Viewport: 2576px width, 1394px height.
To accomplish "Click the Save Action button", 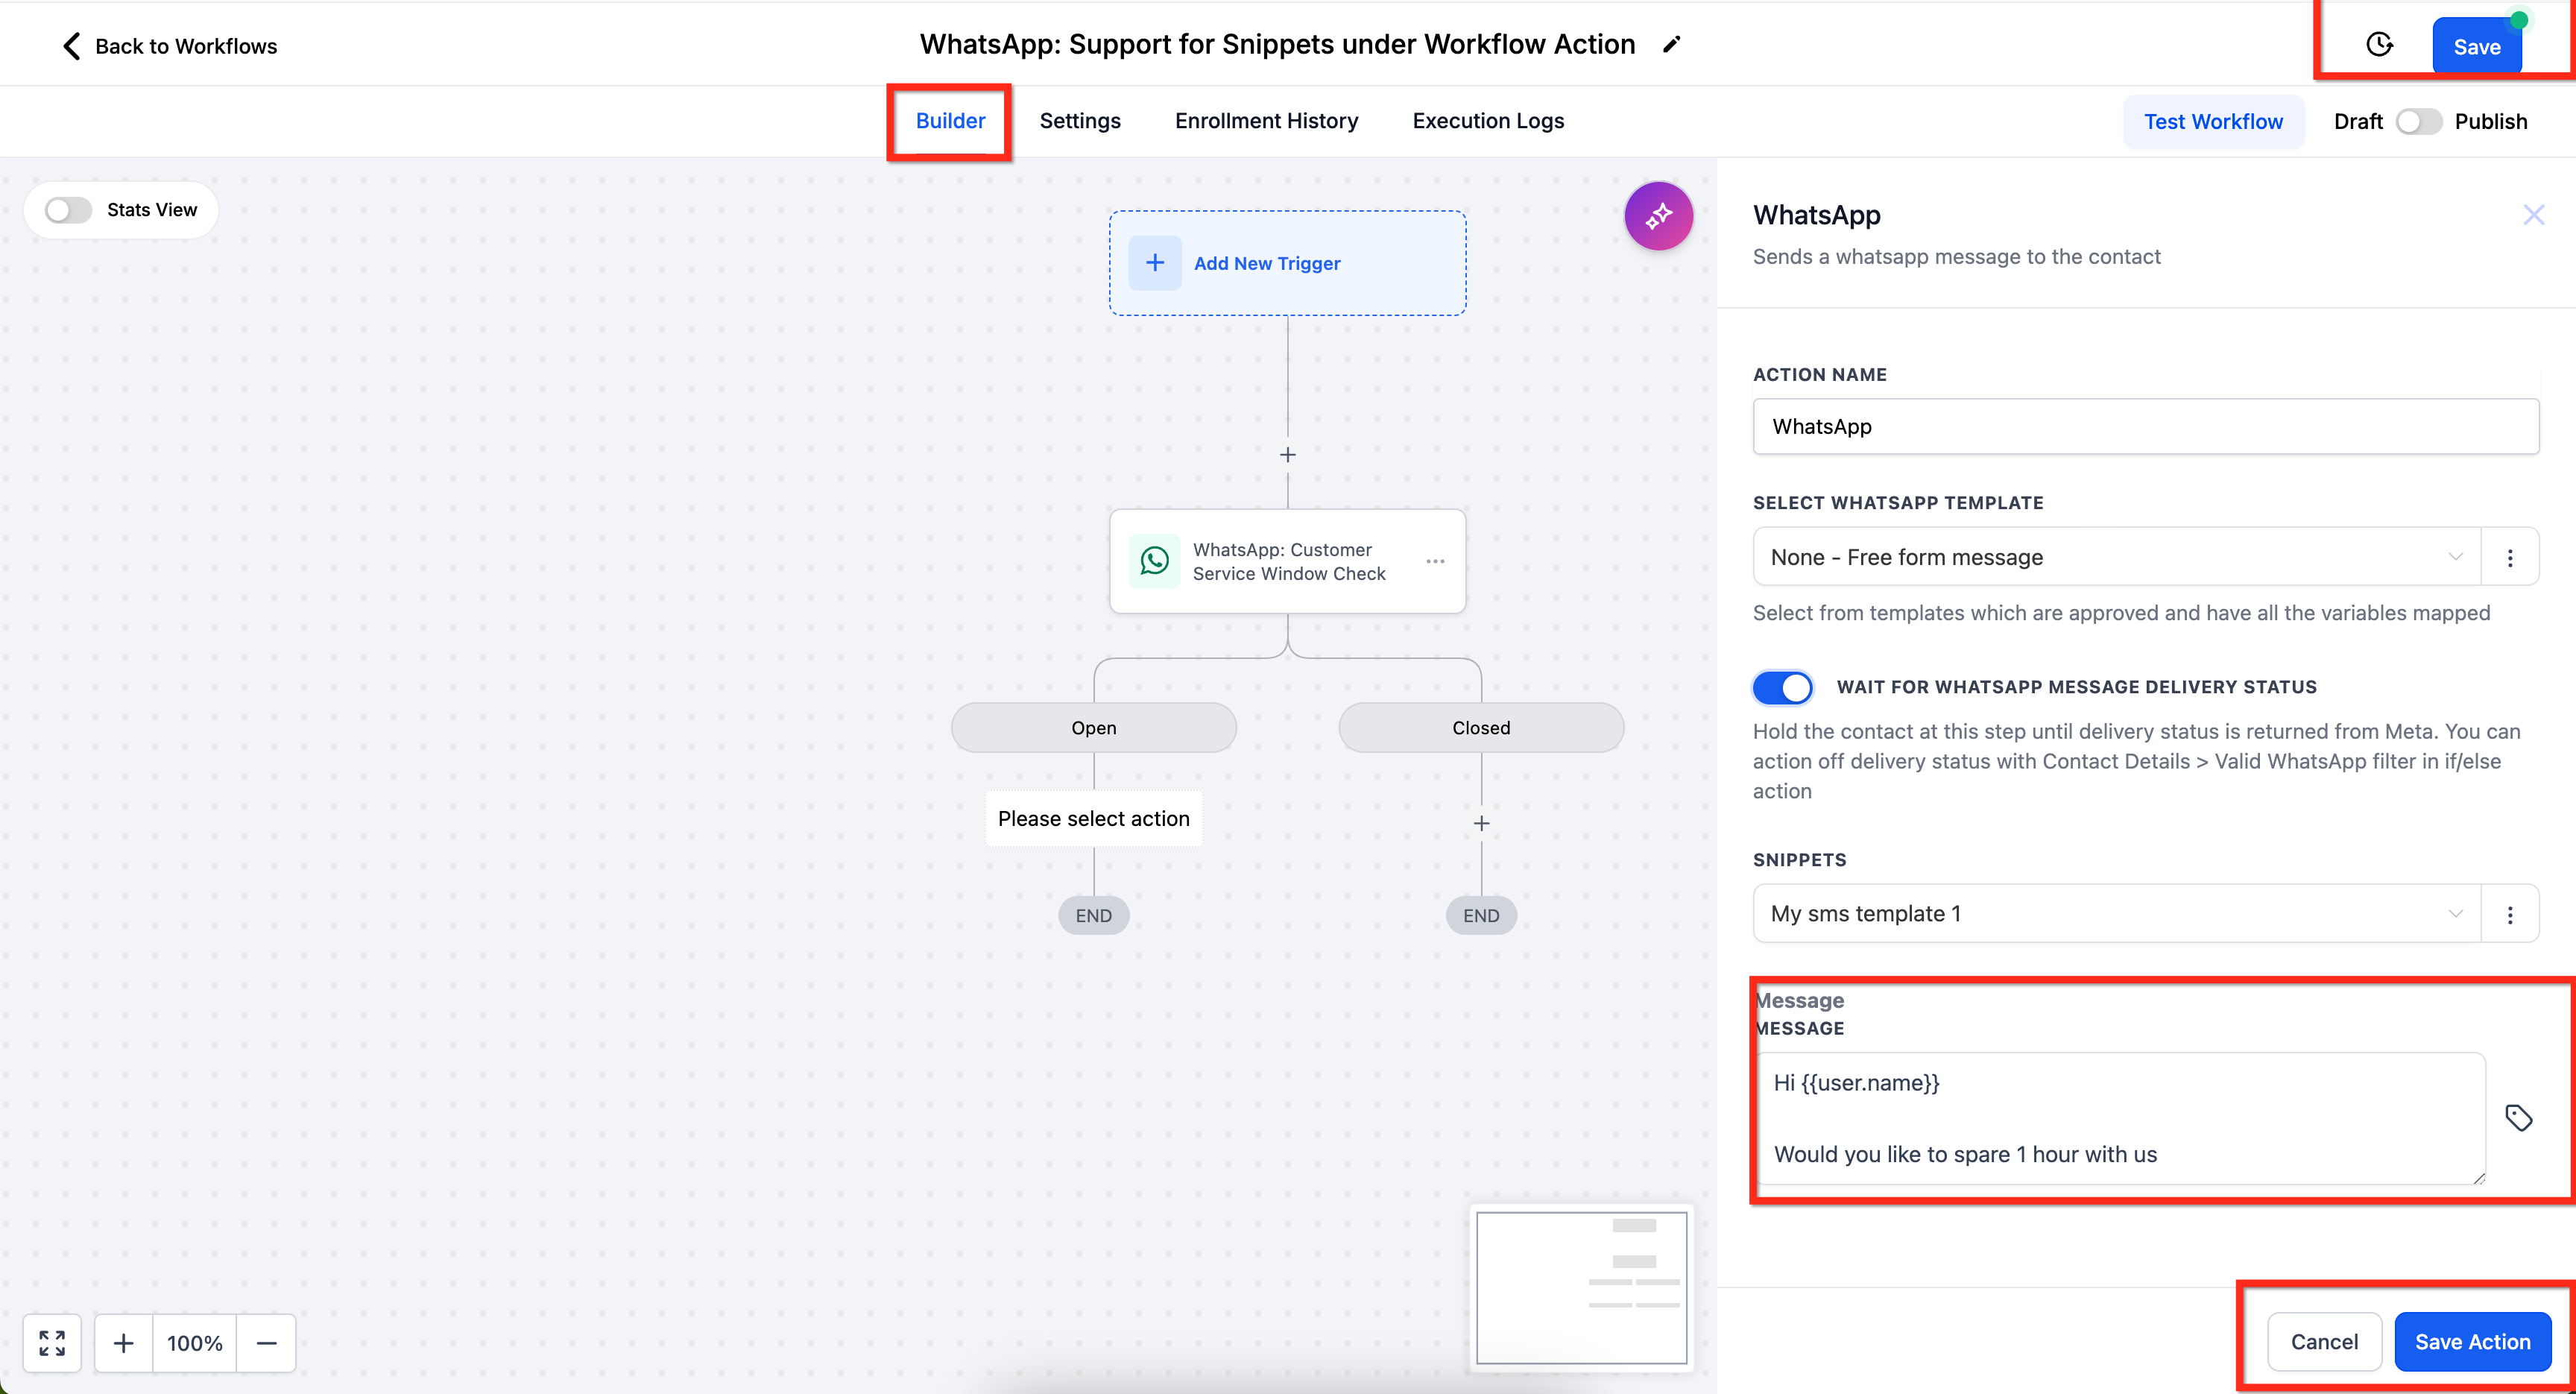I will pos(2472,1342).
